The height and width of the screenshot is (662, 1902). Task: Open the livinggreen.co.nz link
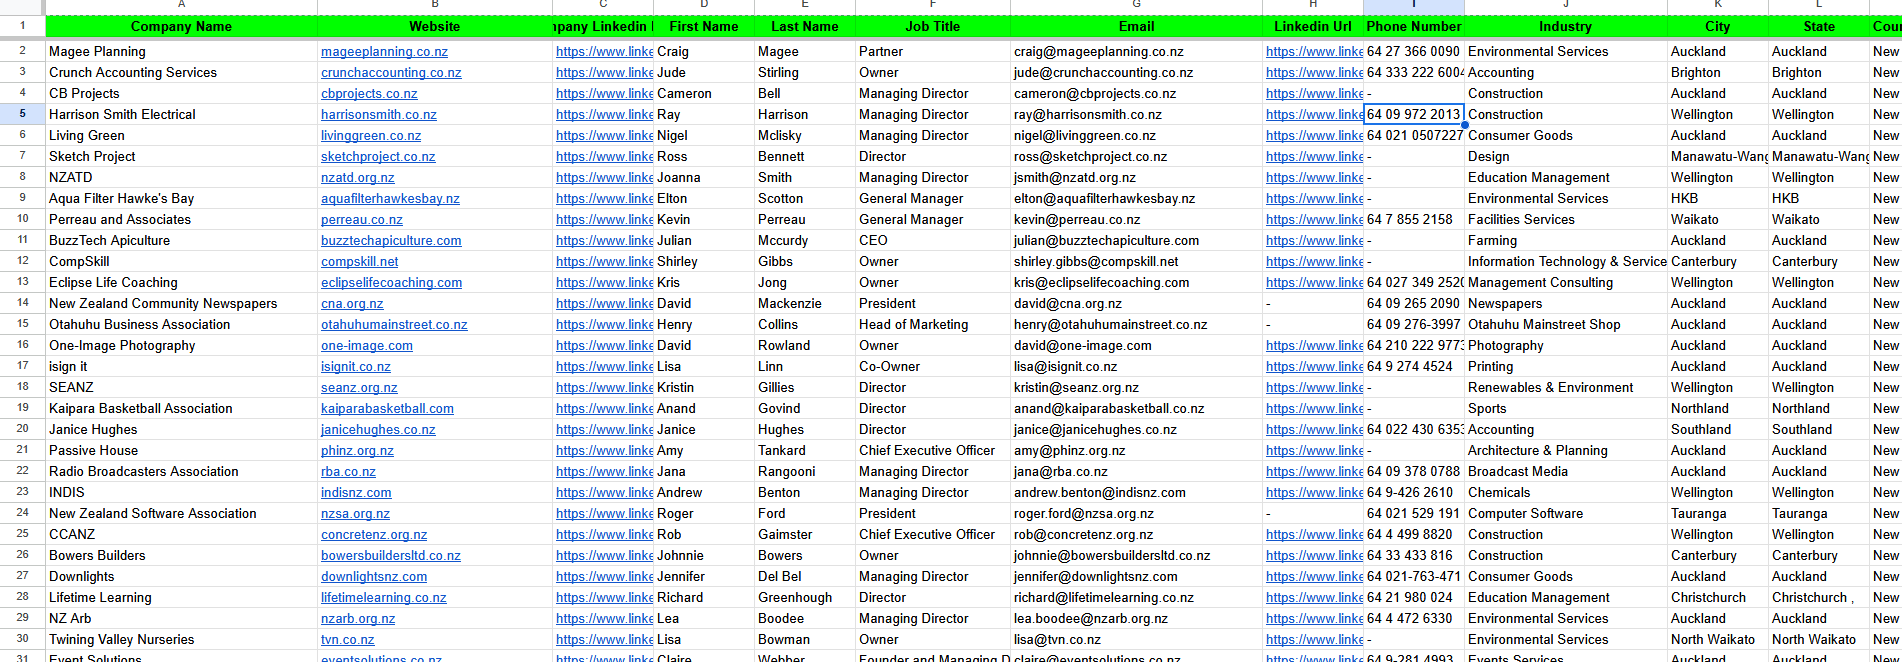(x=371, y=136)
